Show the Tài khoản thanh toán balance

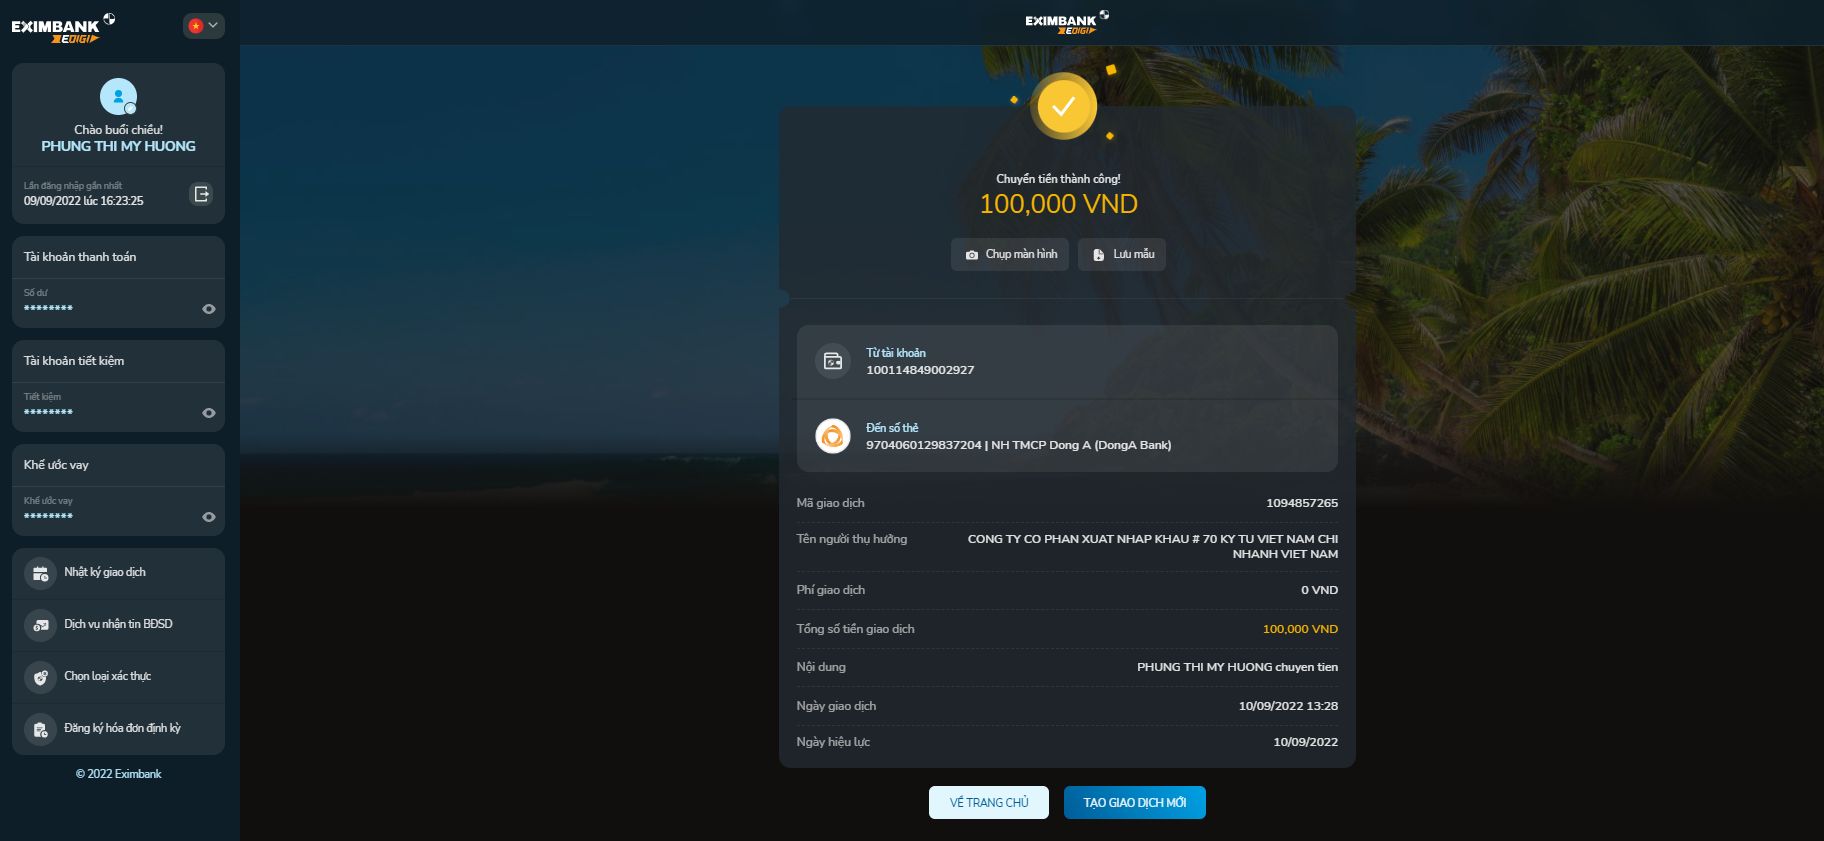click(209, 309)
